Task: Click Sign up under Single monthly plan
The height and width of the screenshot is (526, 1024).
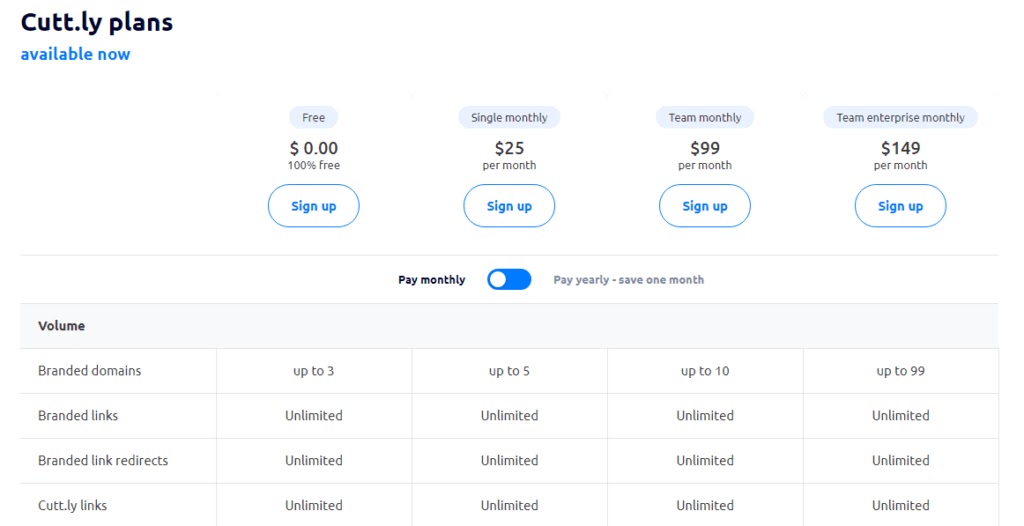Action: click(509, 206)
